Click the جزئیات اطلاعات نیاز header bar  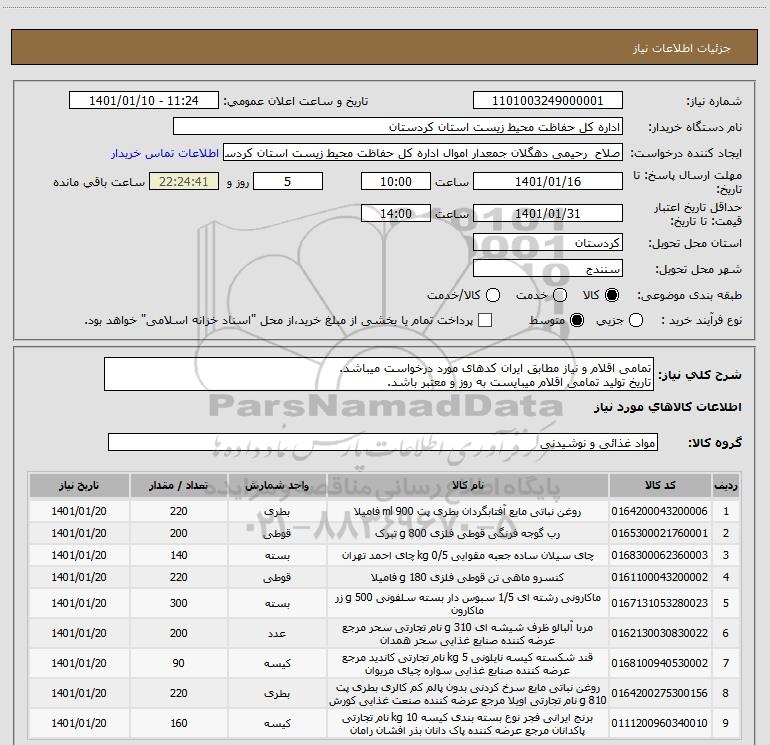pos(384,48)
